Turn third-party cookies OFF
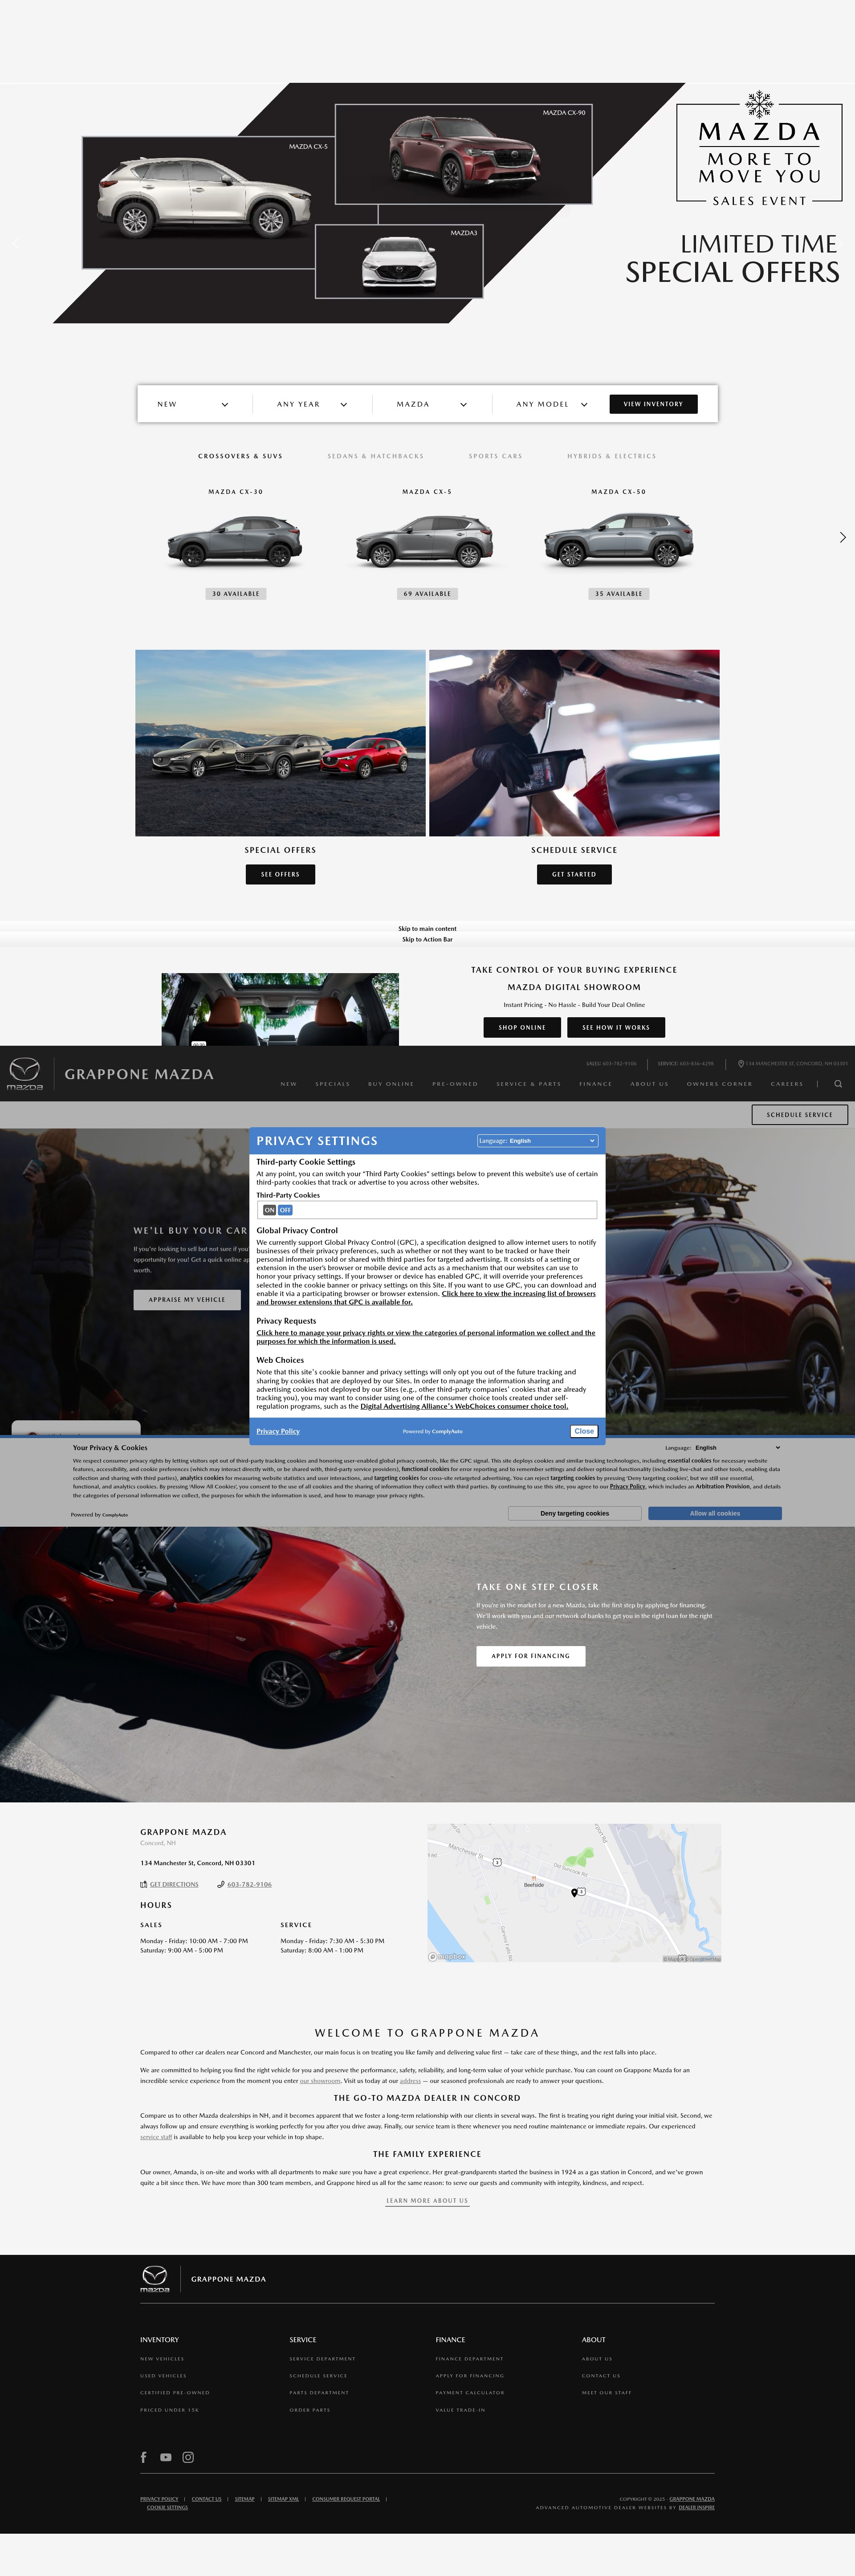855x2576 pixels. click(285, 1210)
